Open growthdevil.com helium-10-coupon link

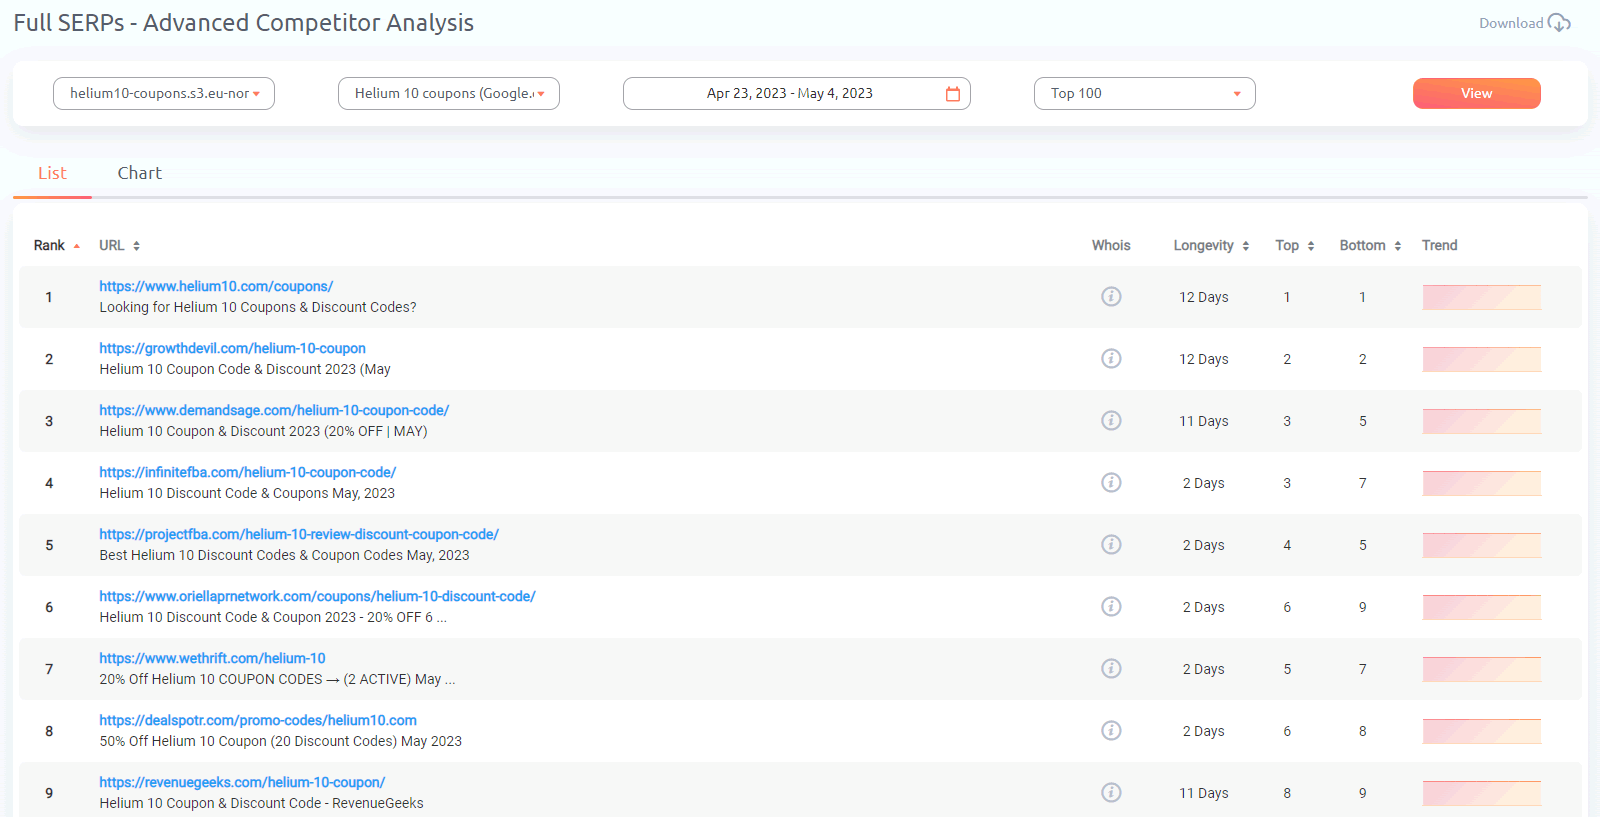click(232, 348)
